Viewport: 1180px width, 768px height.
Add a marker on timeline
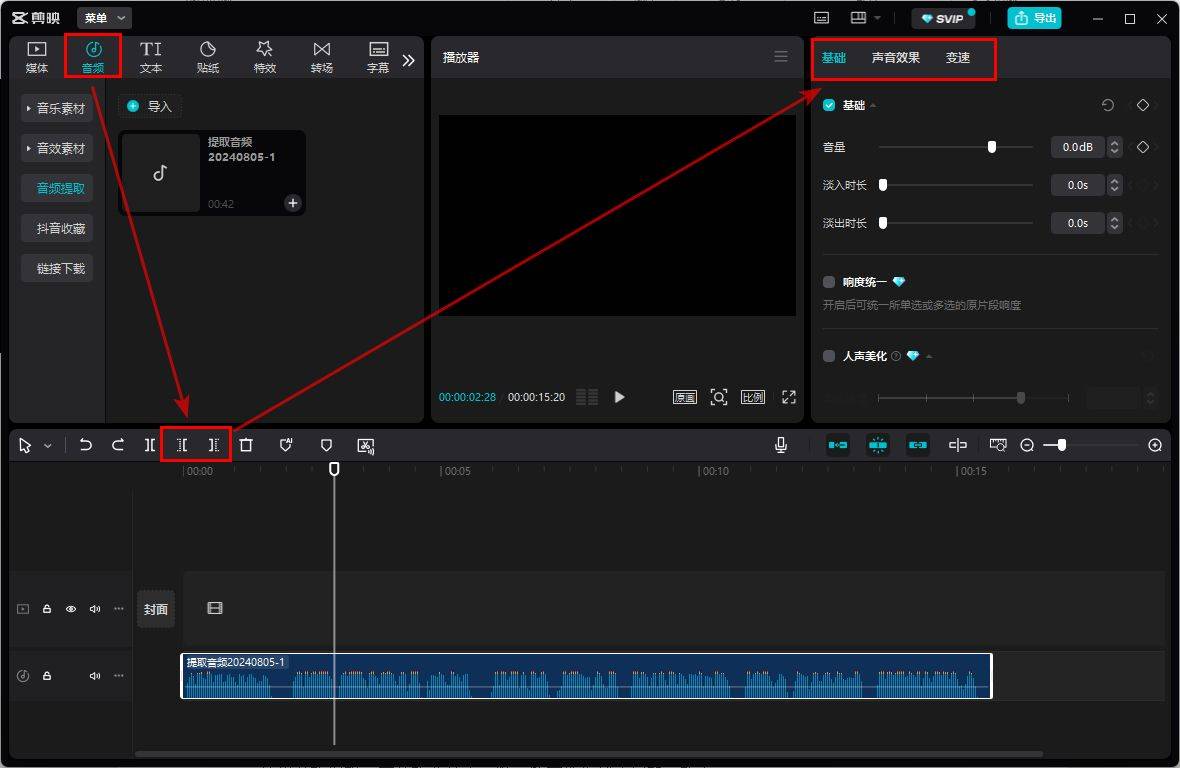pos(326,445)
